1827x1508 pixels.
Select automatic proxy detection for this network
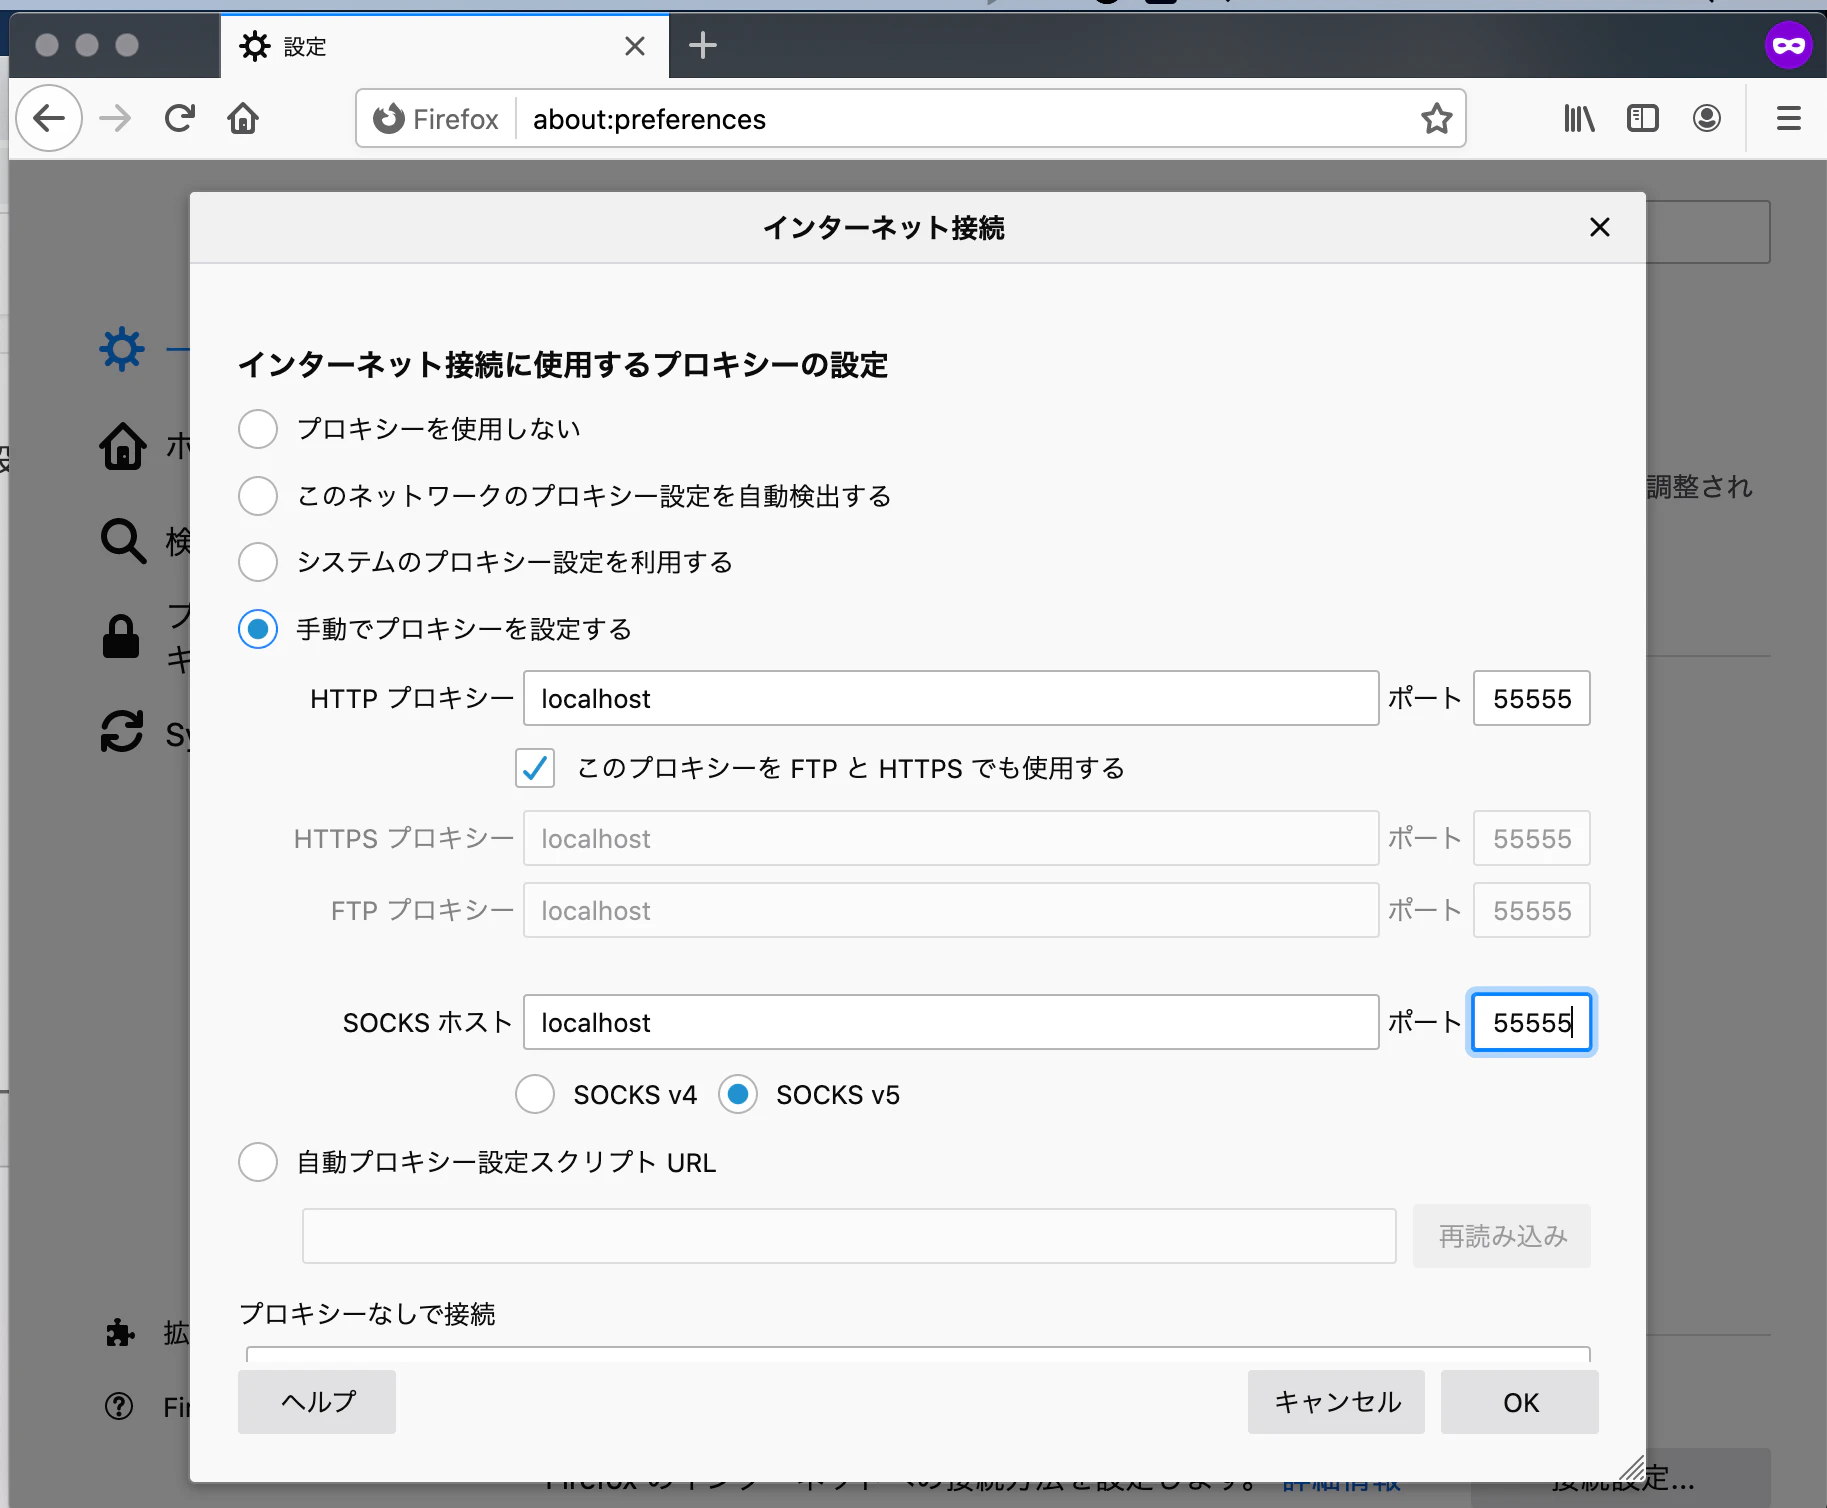click(258, 496)
